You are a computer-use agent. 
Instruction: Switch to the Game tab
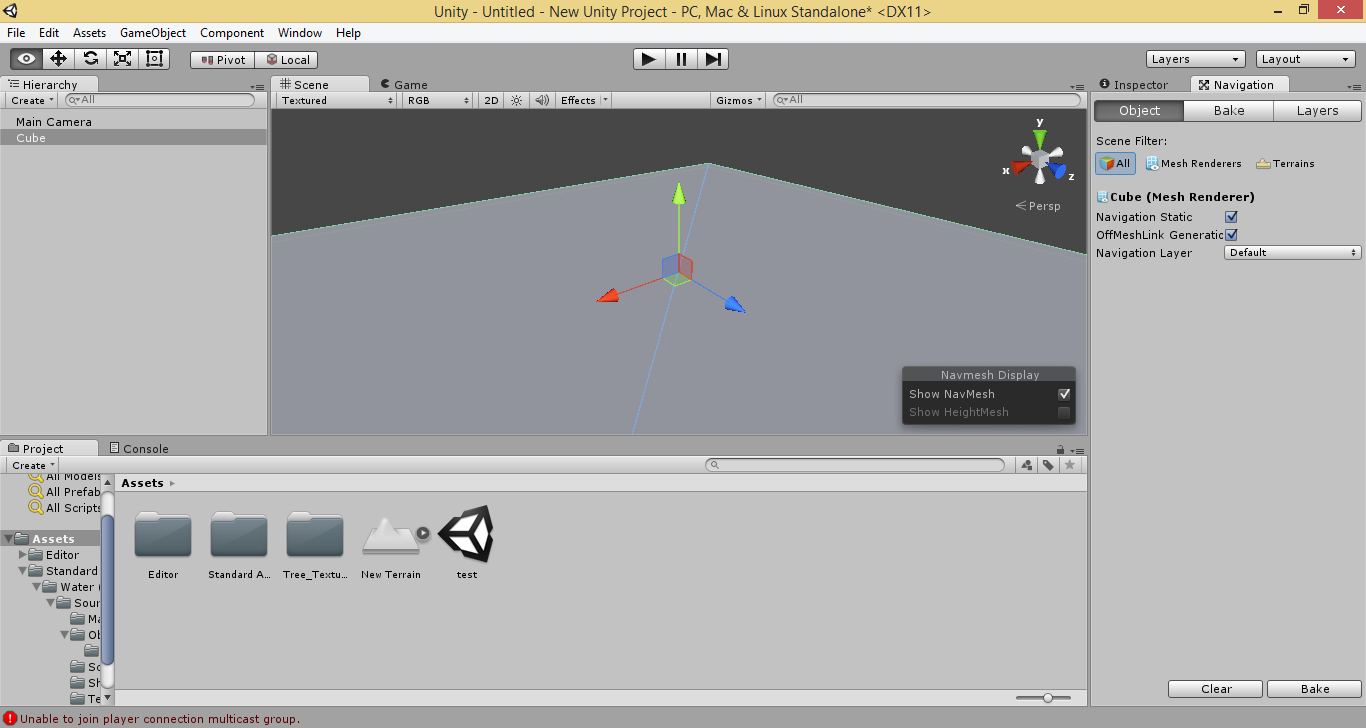(403, 84)
